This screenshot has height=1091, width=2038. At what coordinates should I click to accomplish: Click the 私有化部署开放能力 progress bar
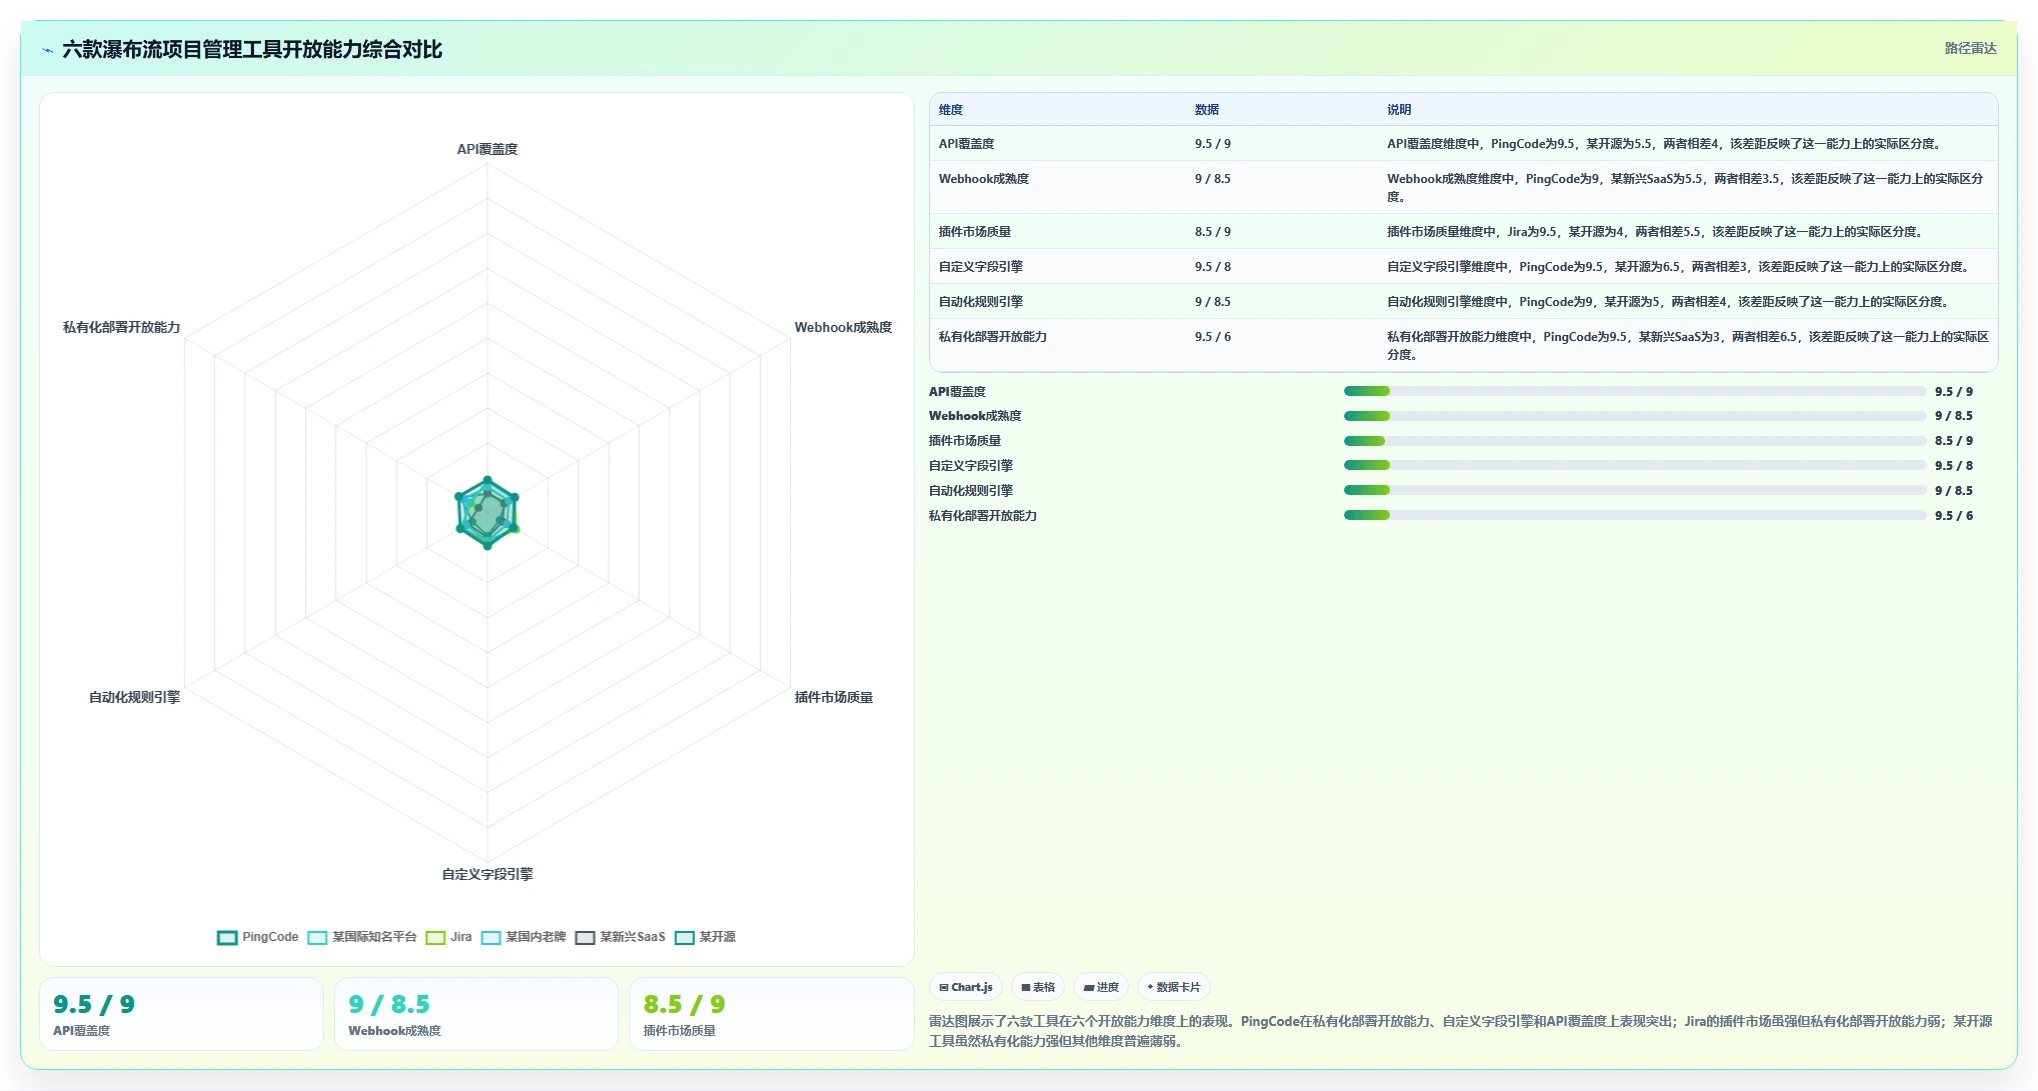pos(1635,515)
